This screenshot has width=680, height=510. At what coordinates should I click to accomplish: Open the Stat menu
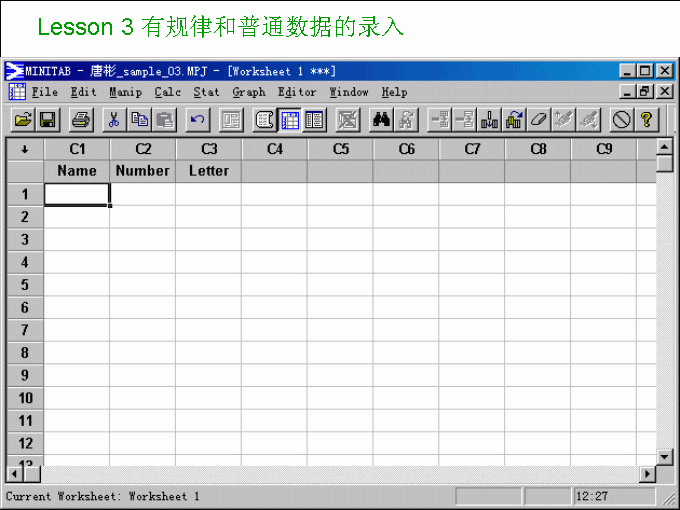(x=206, y=92)
